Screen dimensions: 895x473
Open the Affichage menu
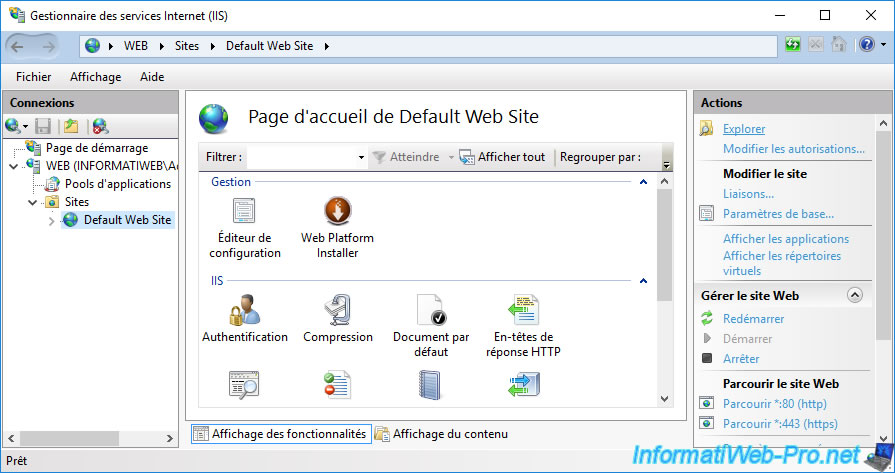click(x=95, y=77)
